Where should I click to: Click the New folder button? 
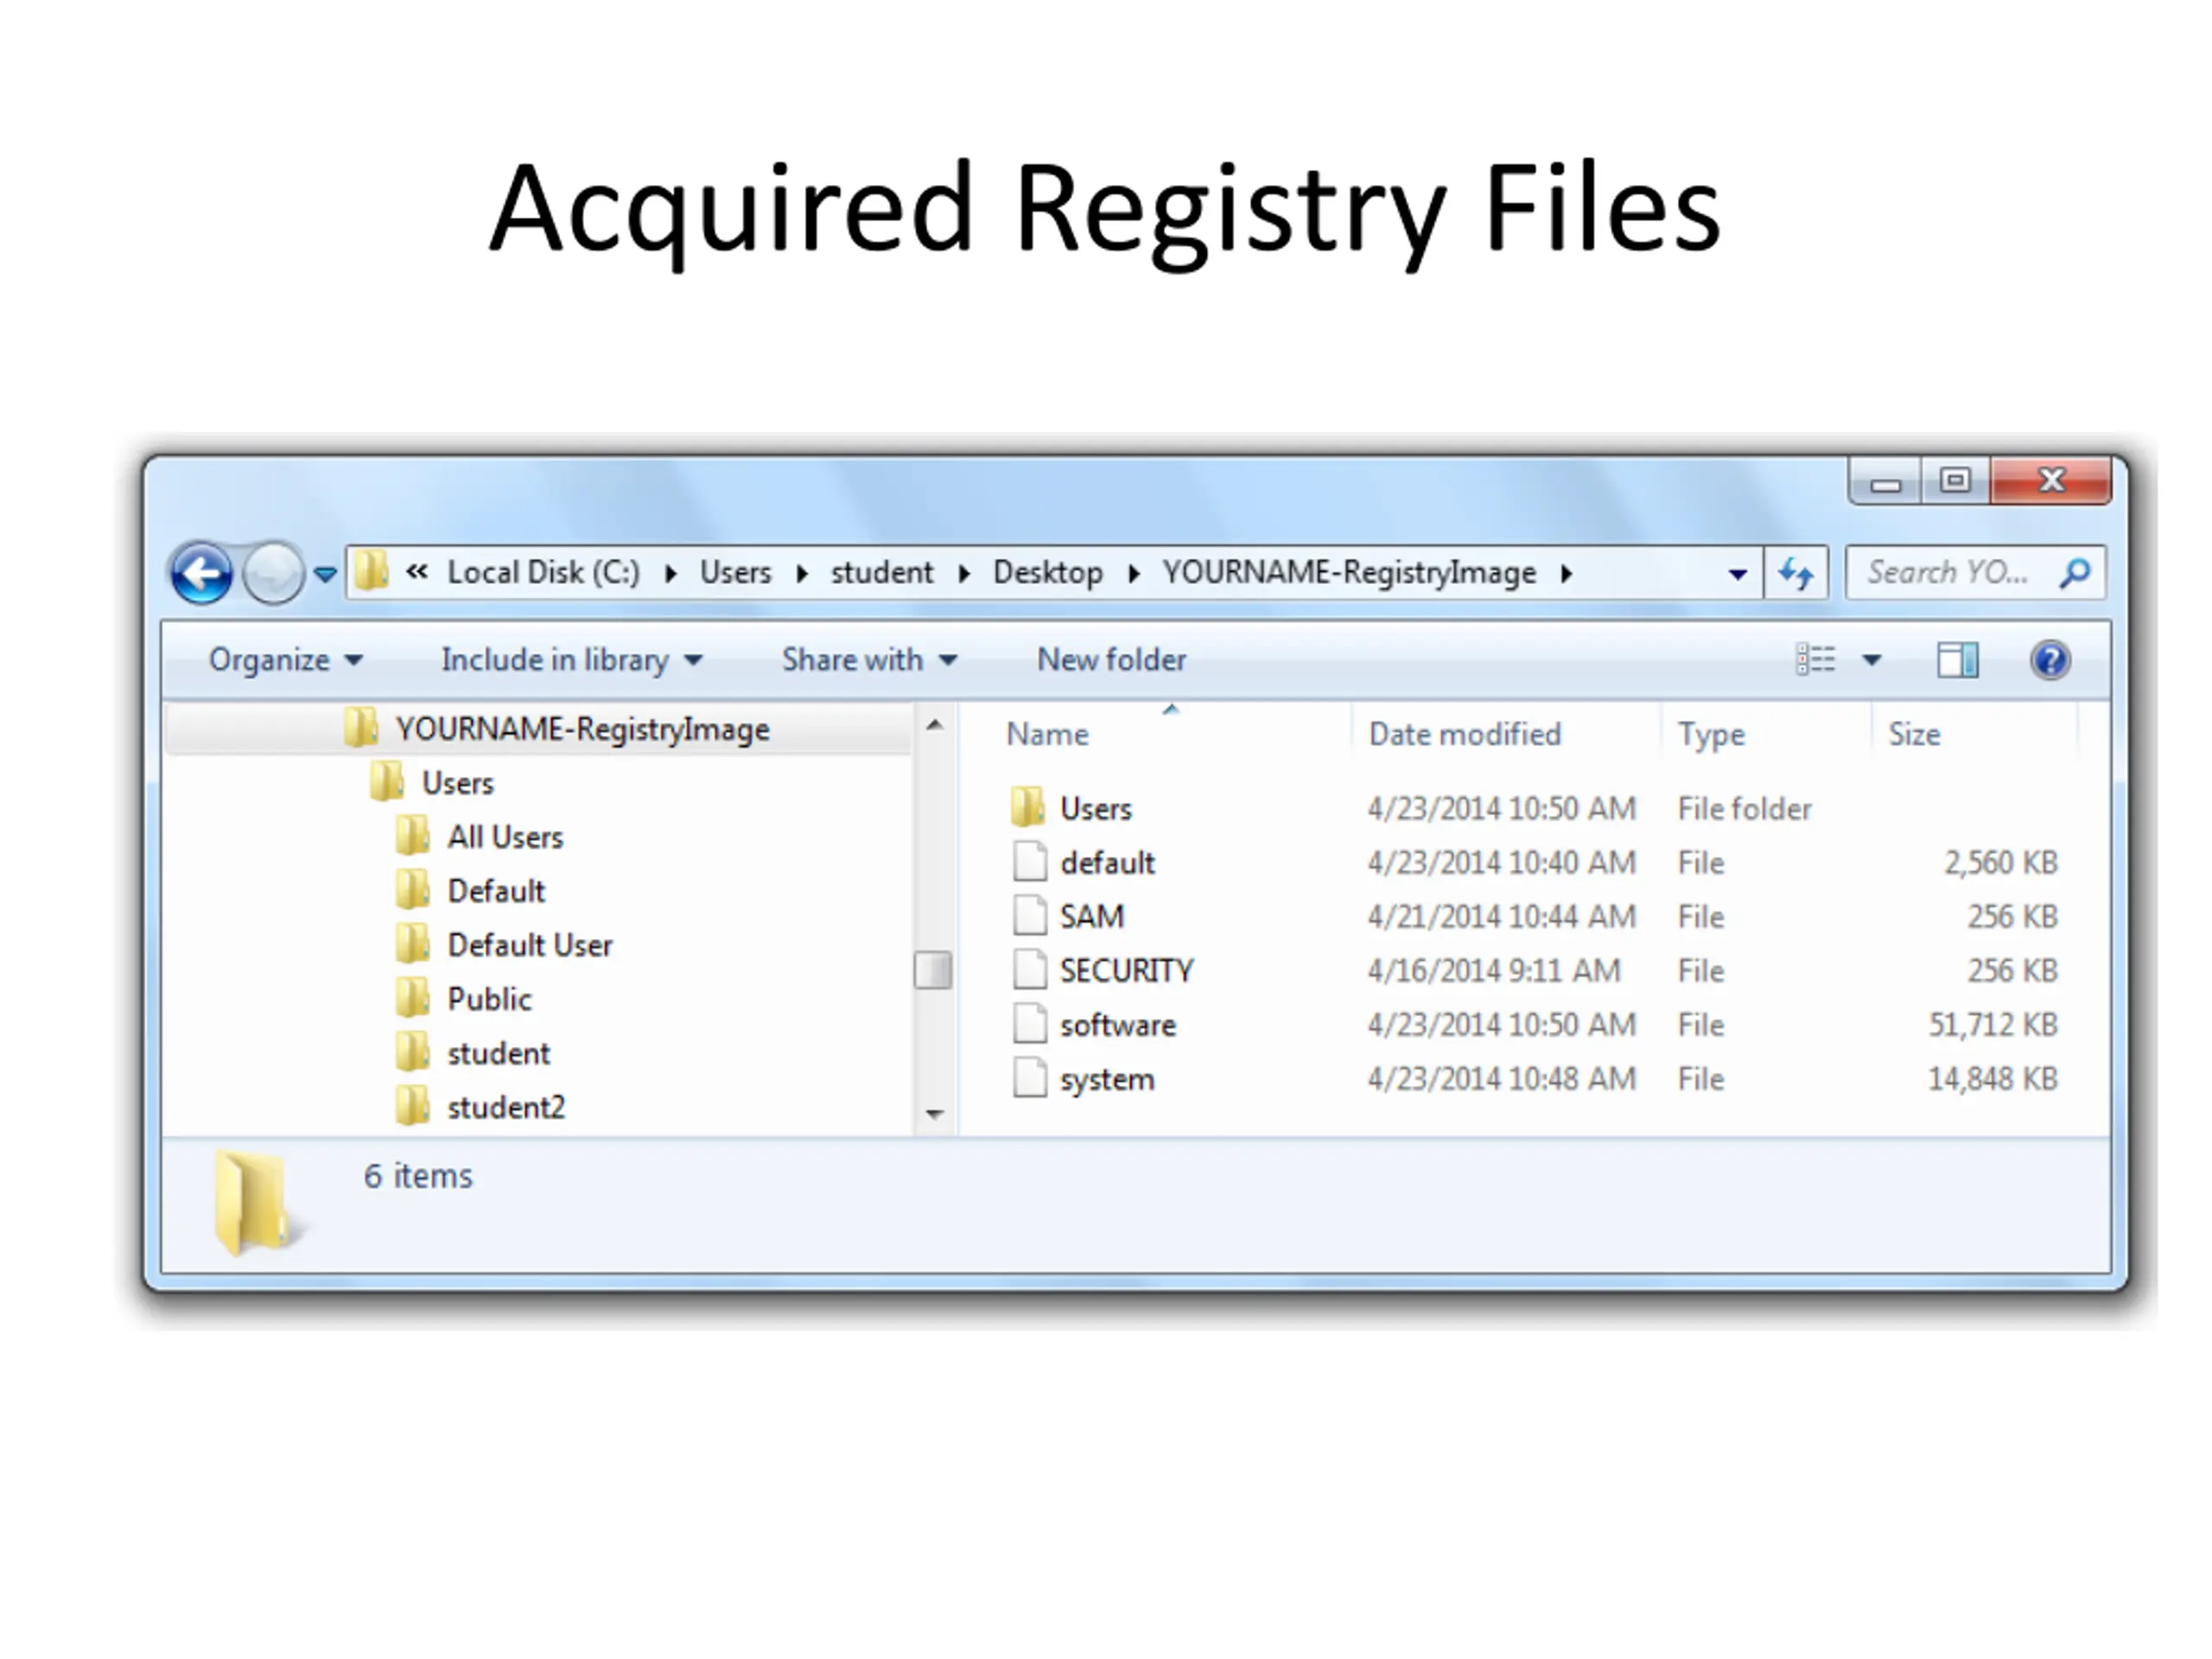click(x=1111, y=660)
